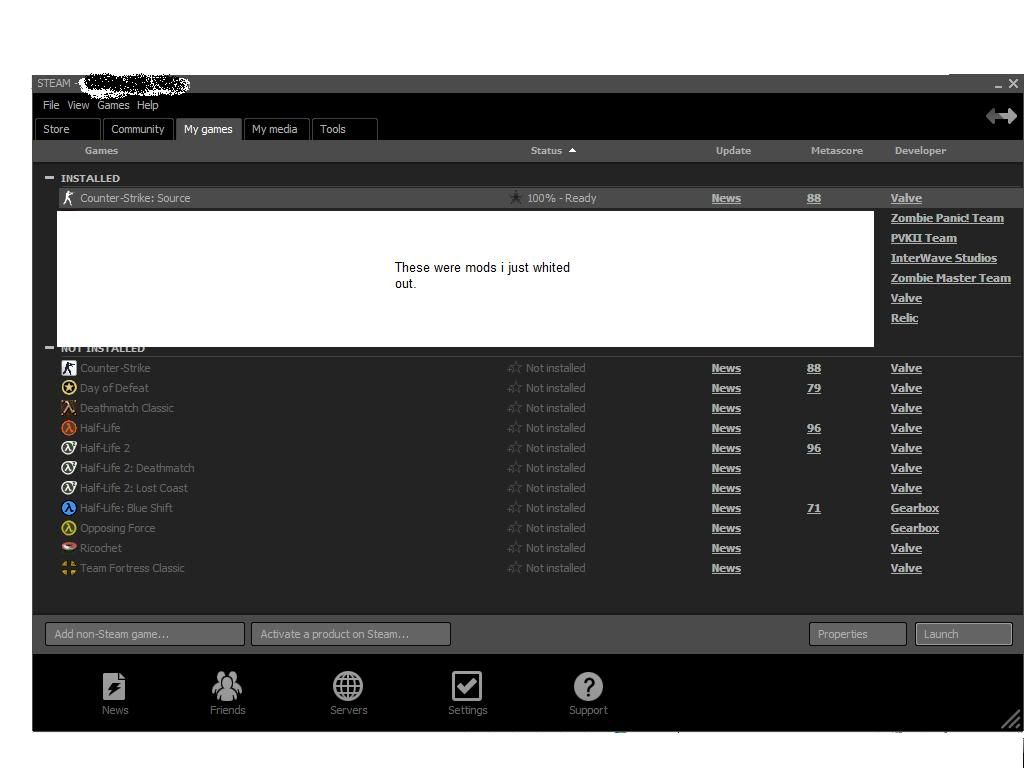Toggle favorite star for Deathmatch Classic

click(x=515, y=408)
